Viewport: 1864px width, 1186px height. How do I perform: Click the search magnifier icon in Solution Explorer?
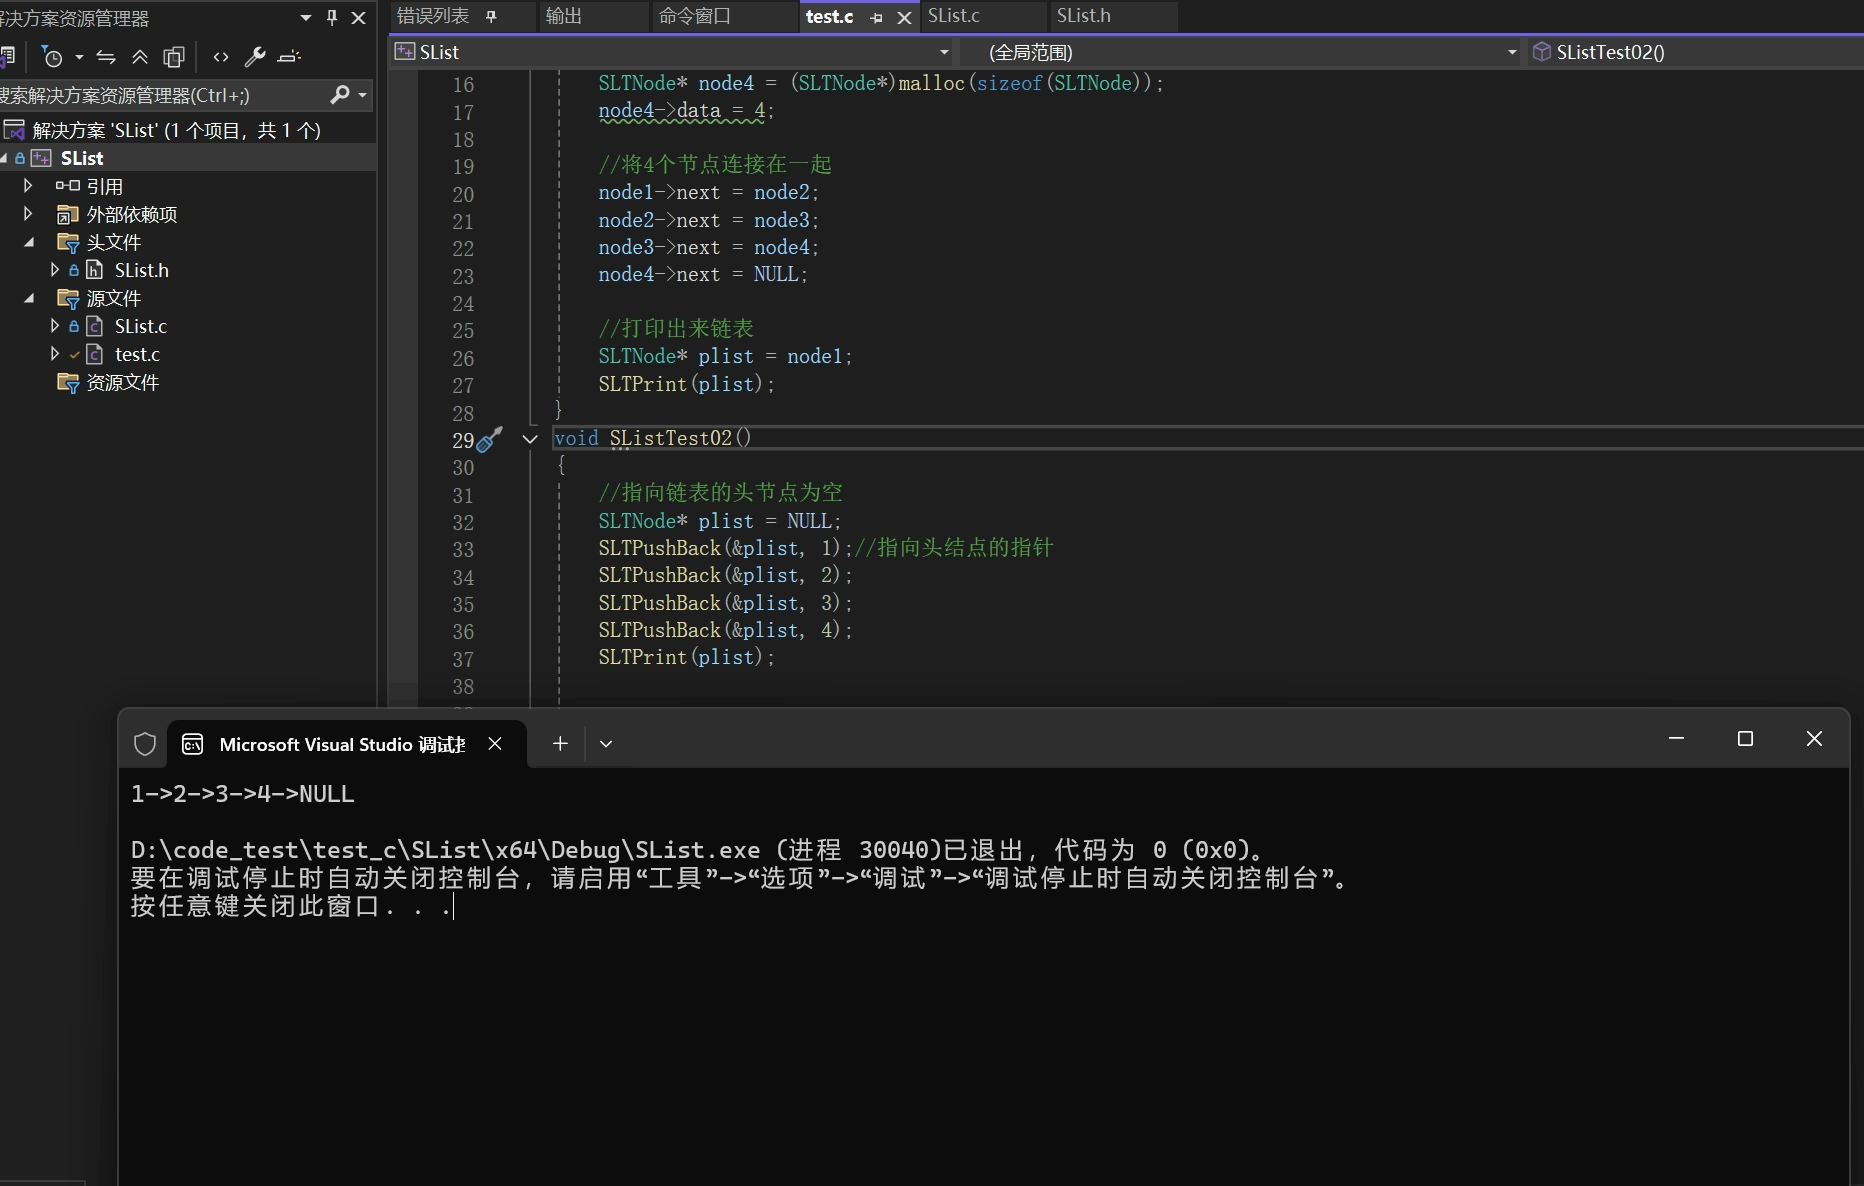coord(340,94)
